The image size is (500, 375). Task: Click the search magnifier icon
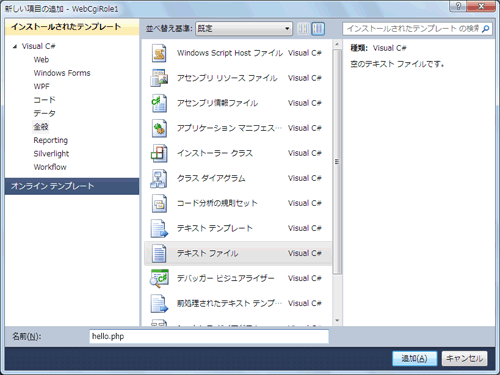pyautogui.click(x=486, y=29)
